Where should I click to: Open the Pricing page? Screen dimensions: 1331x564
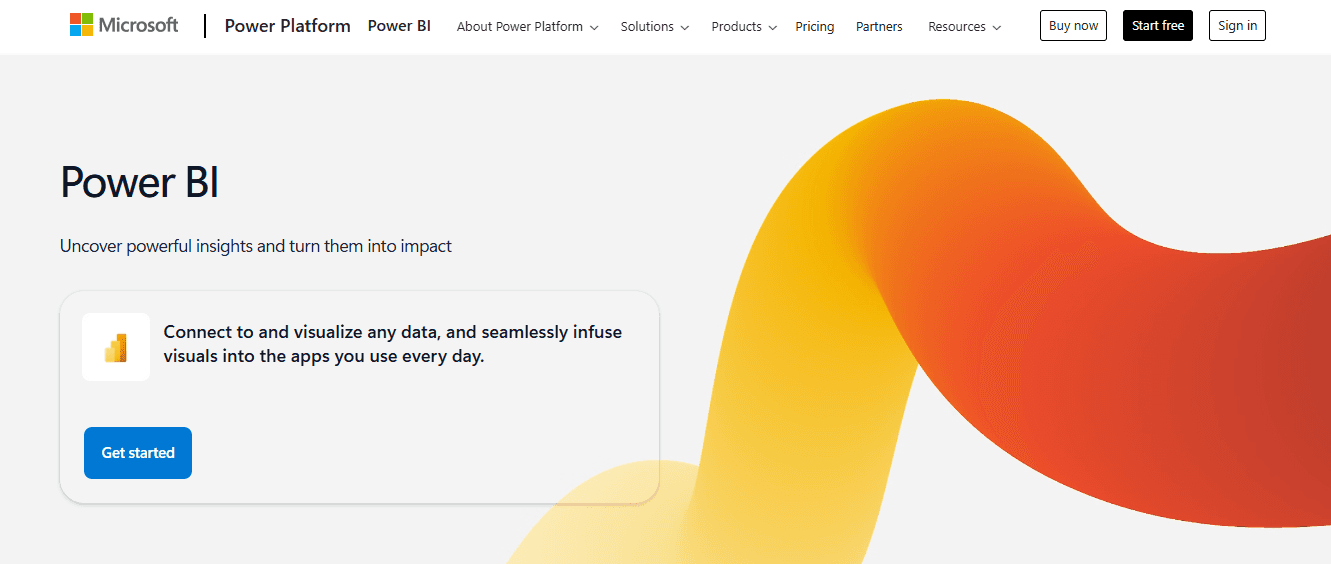815,27
